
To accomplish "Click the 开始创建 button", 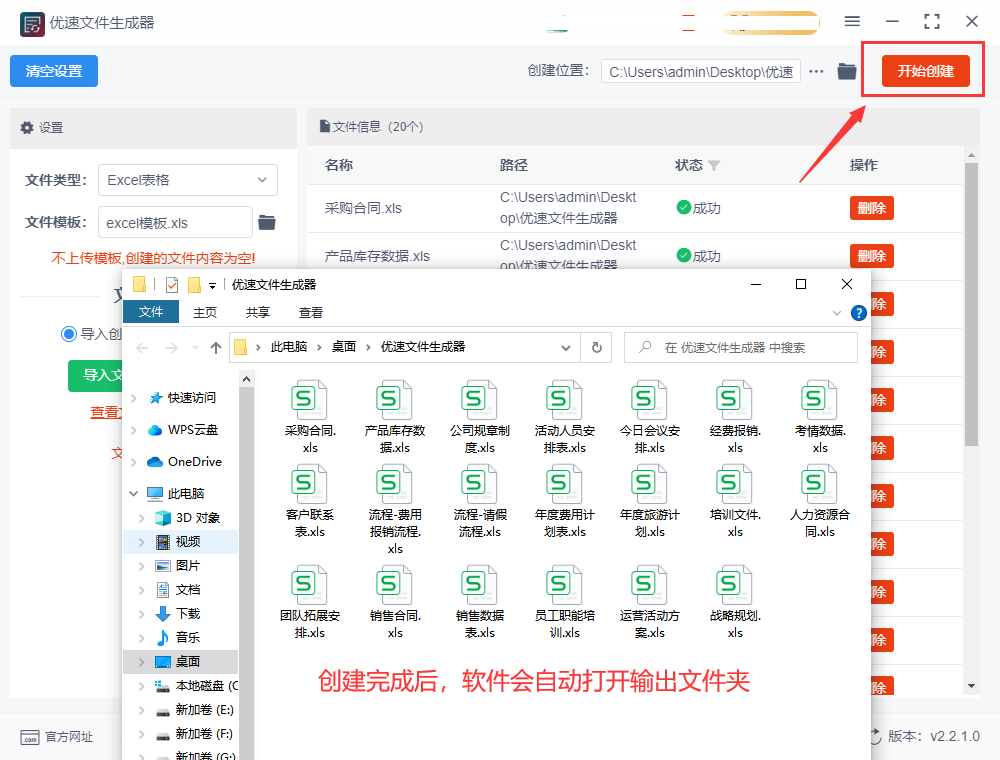I will tap(925, 71).
